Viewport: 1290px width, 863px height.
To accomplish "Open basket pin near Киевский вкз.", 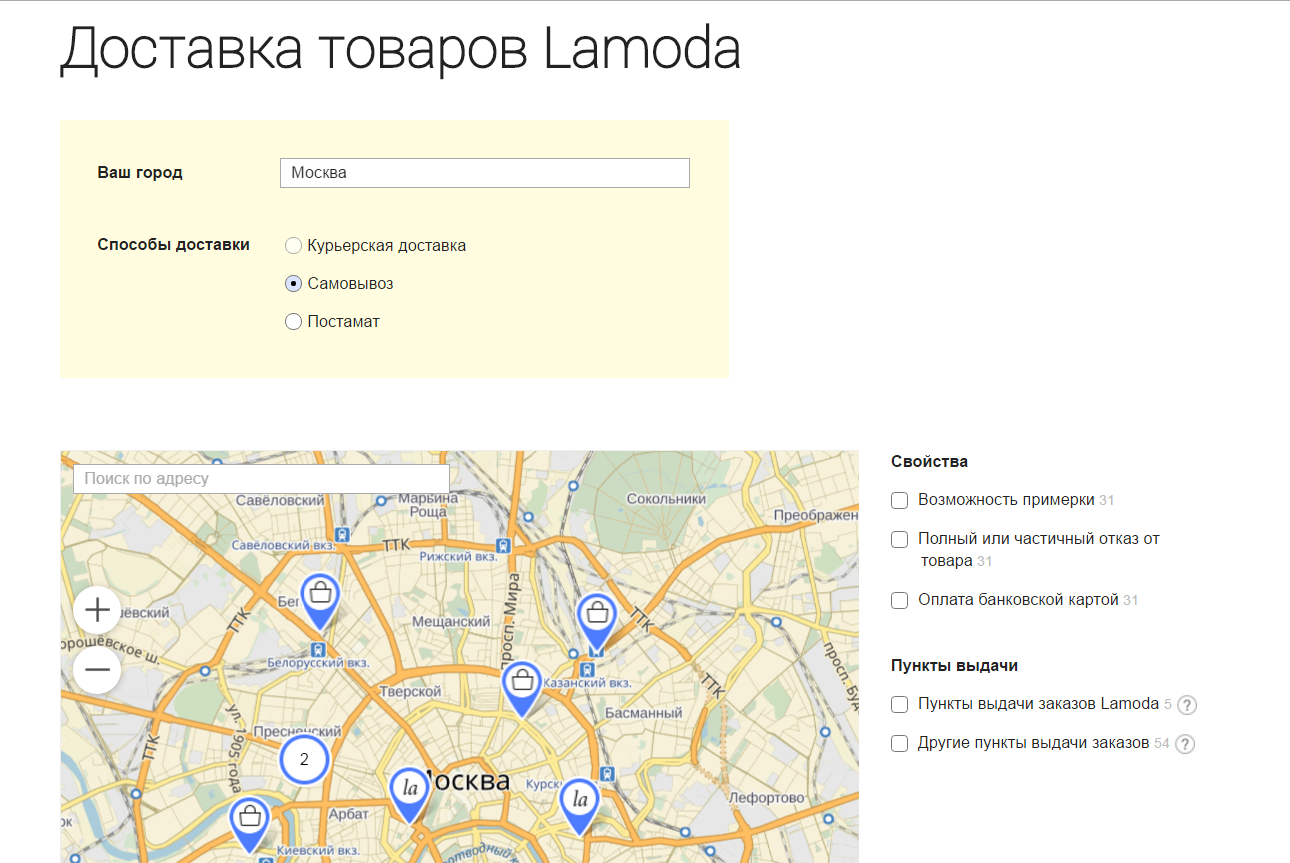I will (250, 825).
